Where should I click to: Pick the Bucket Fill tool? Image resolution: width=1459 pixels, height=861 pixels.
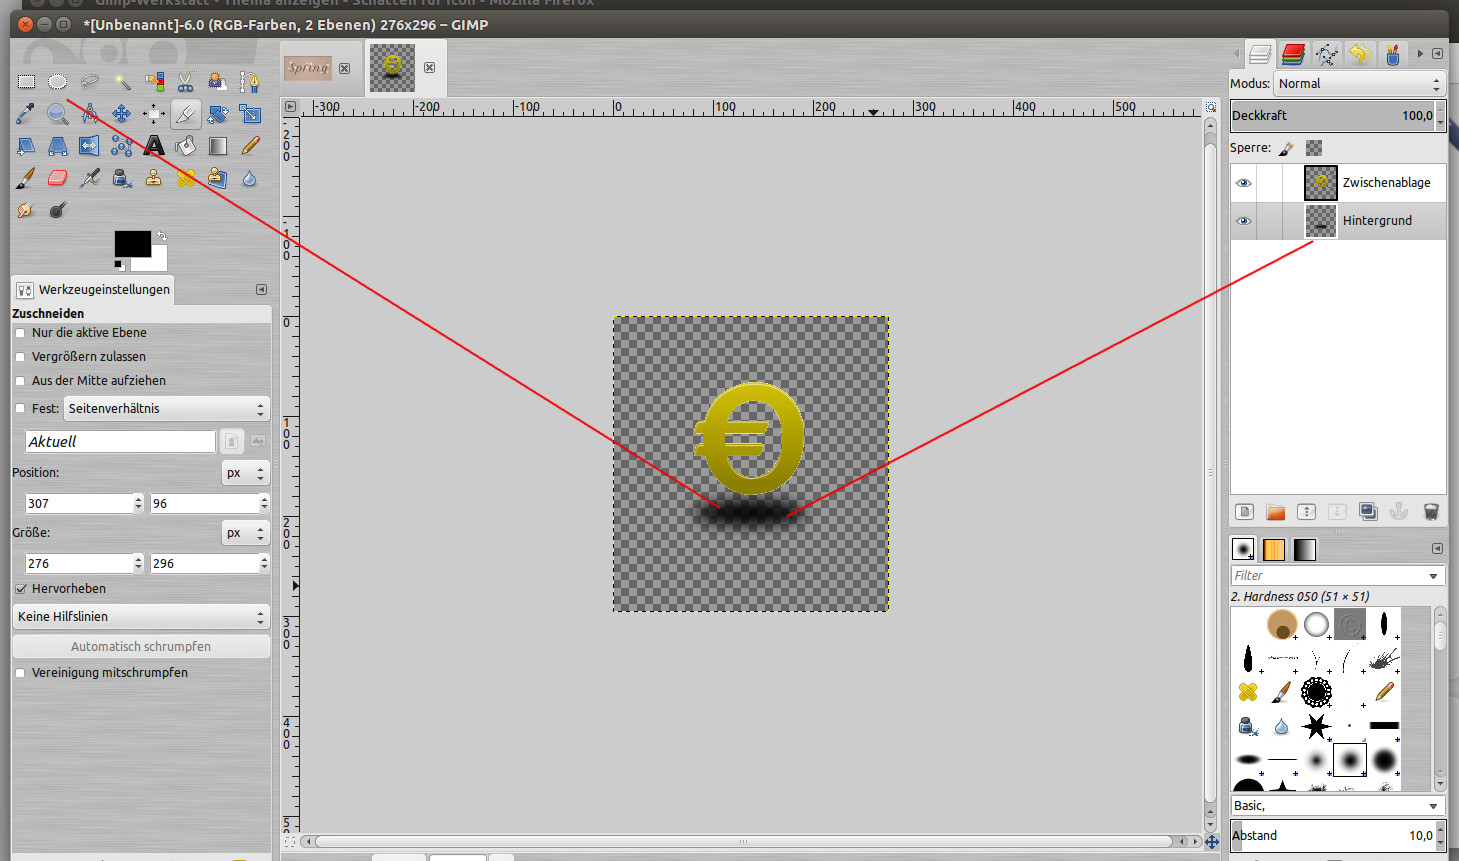click(x=186, y=146)
